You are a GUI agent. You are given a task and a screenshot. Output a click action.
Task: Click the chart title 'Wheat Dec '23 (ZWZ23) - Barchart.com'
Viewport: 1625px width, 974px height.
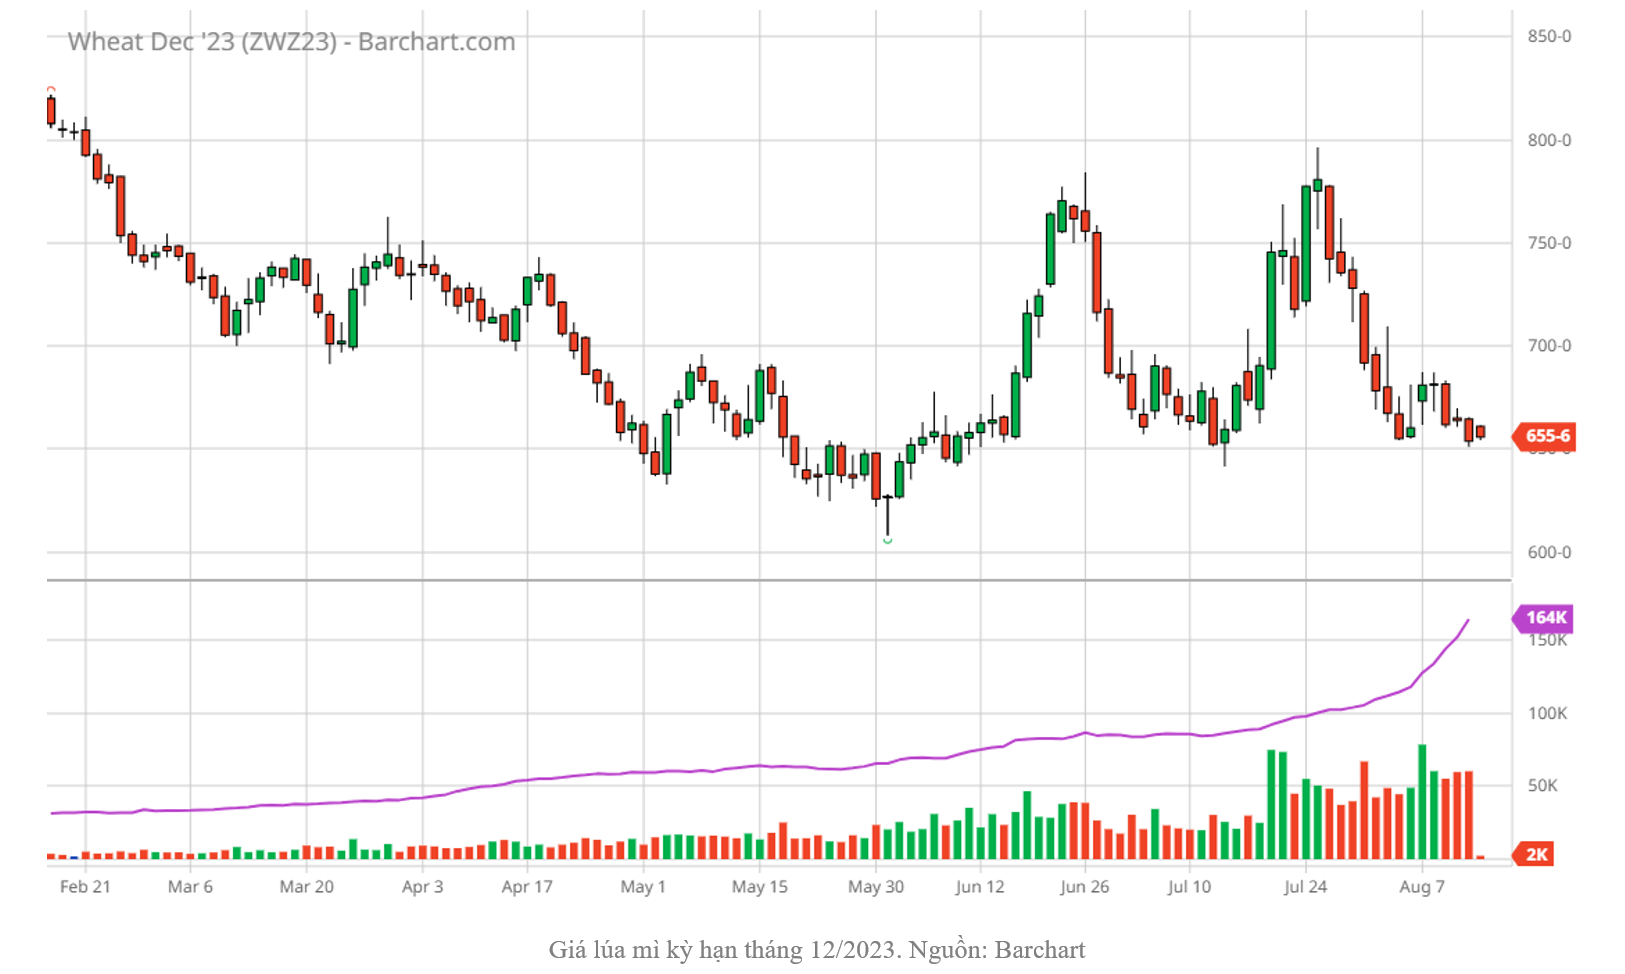pyautogui.click(x=291, y=42)
